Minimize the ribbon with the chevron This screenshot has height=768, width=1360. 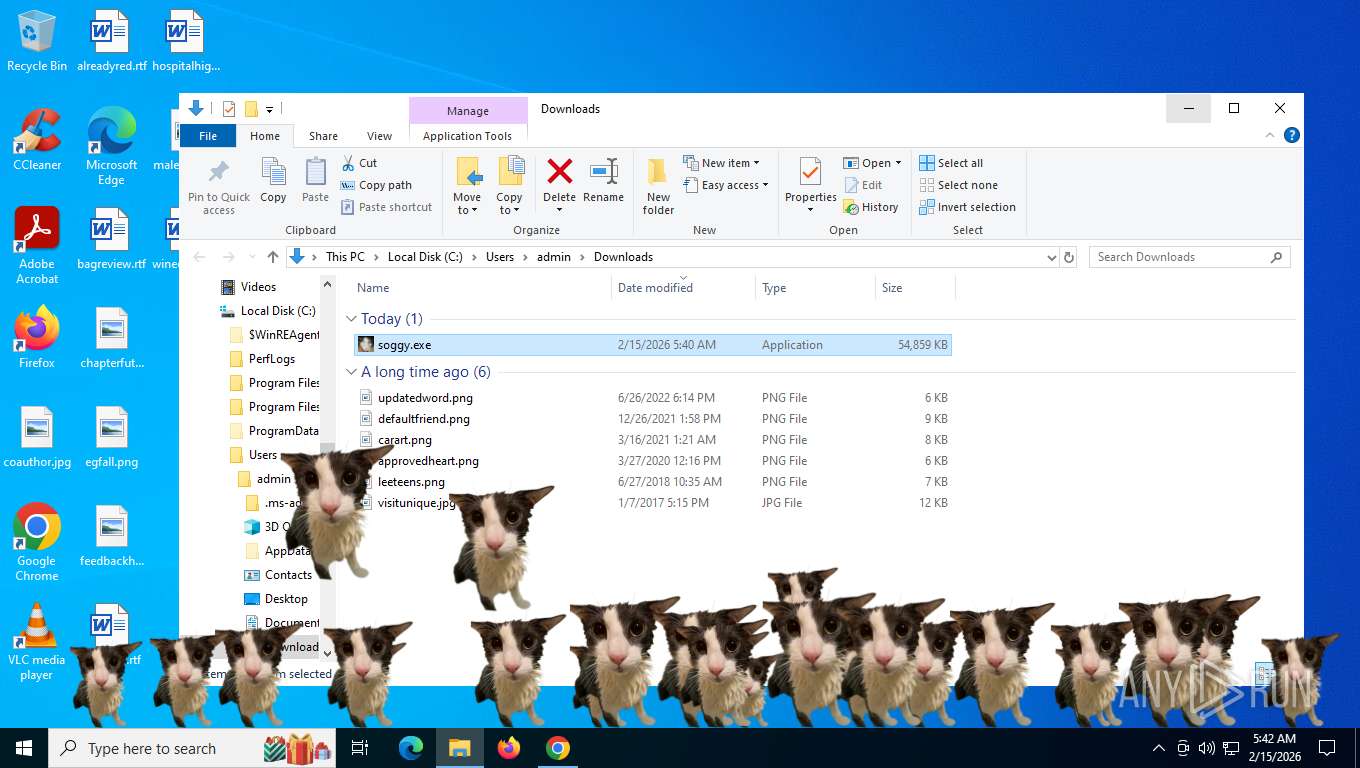1271,135
